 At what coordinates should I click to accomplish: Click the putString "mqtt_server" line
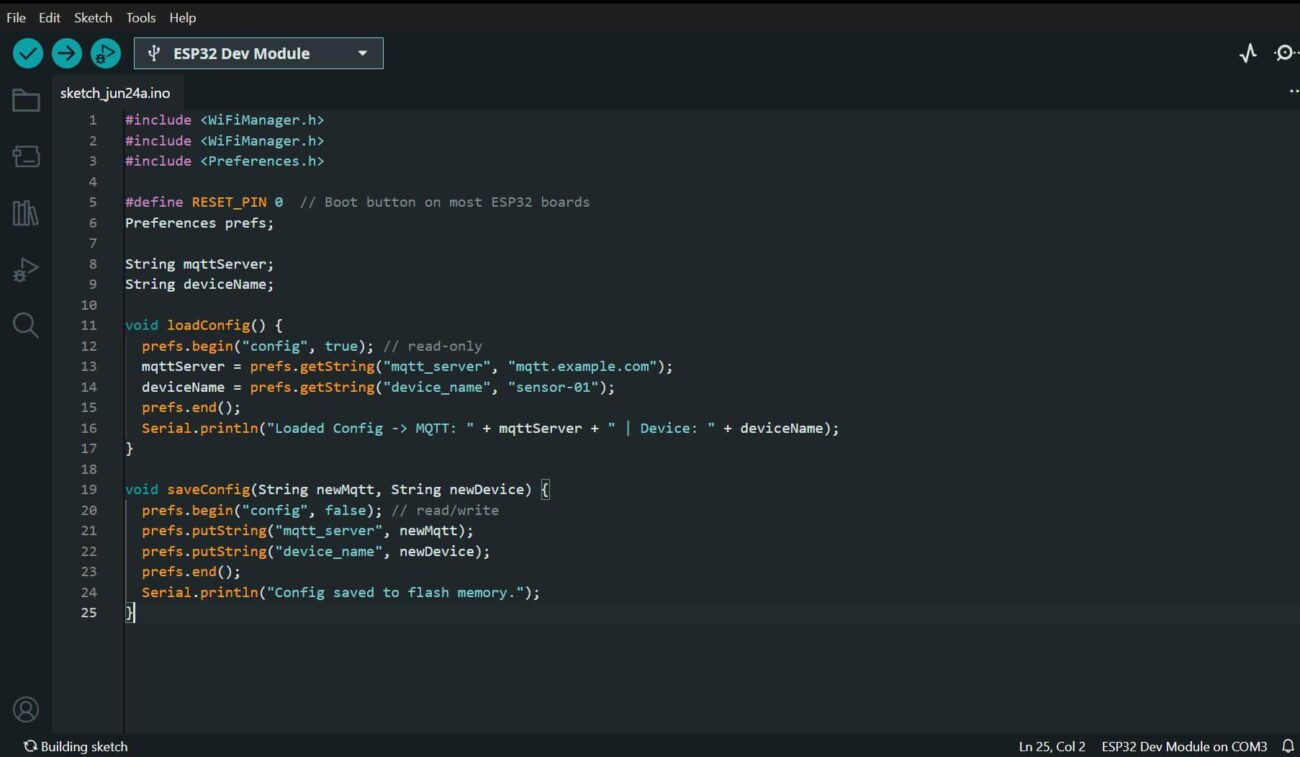[x=308, y=530]
